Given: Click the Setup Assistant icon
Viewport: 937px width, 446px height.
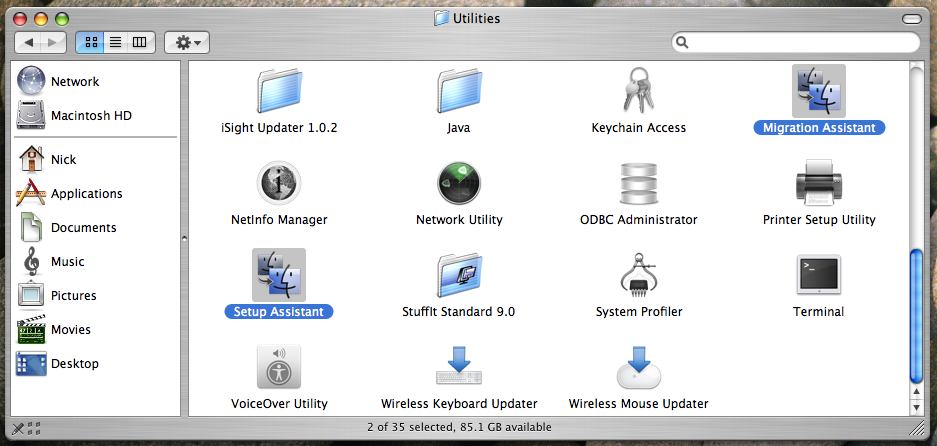Looking at the screenshot, I should [x=279, y=275].
